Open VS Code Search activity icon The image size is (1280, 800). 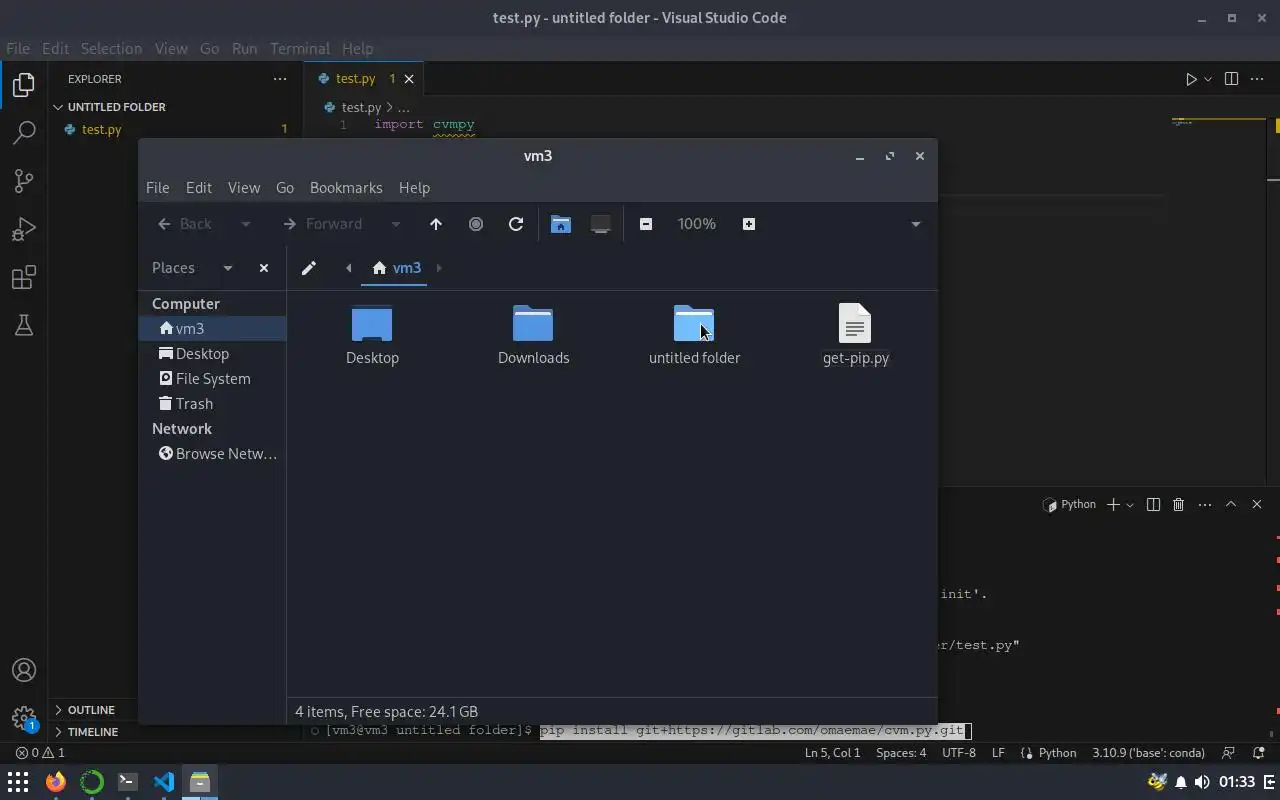pos(24,132)
